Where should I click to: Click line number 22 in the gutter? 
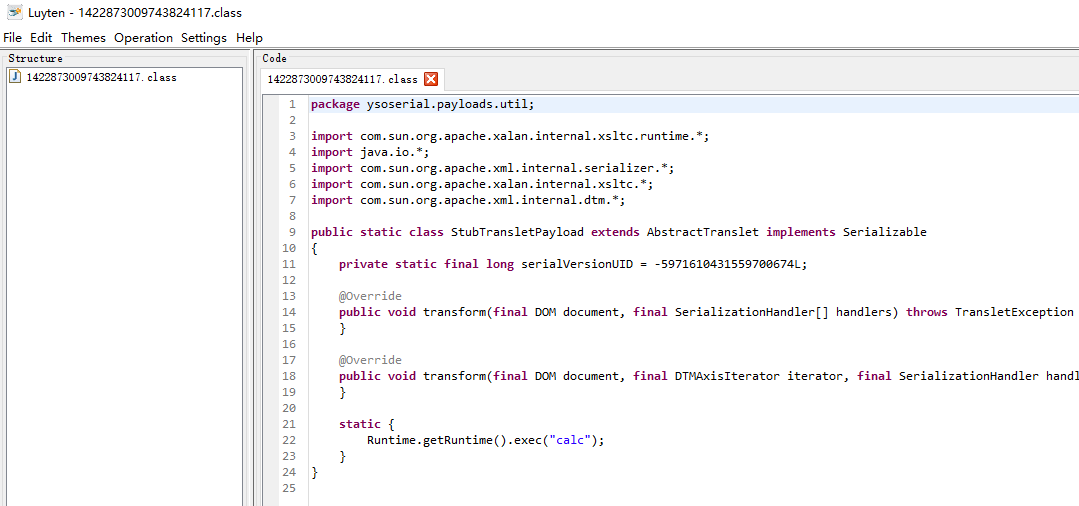(289, 440)
